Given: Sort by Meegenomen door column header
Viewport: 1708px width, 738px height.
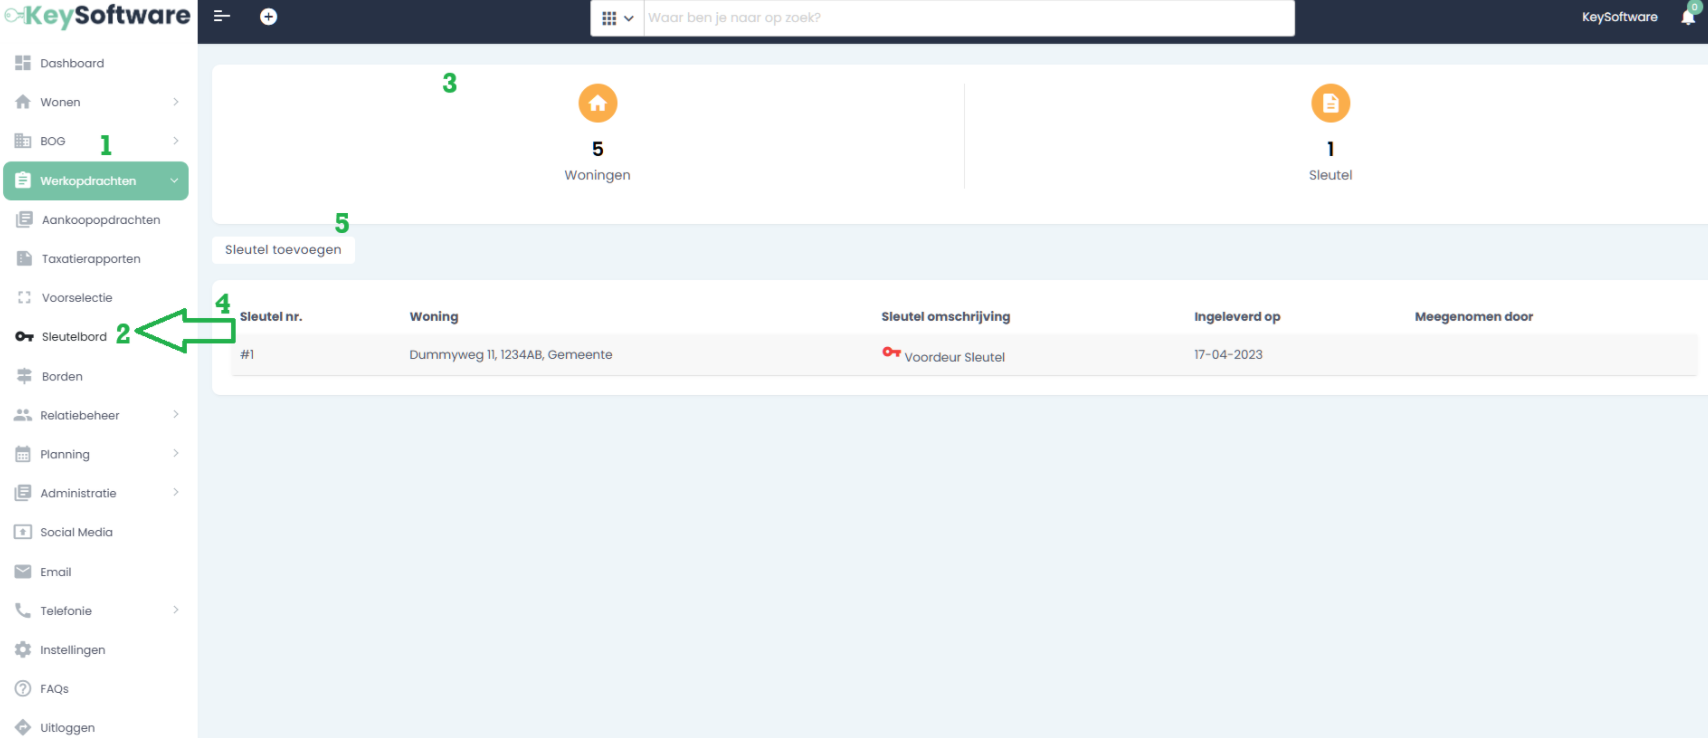Looking at the screenshot, I should click(x=1474, y=317).
